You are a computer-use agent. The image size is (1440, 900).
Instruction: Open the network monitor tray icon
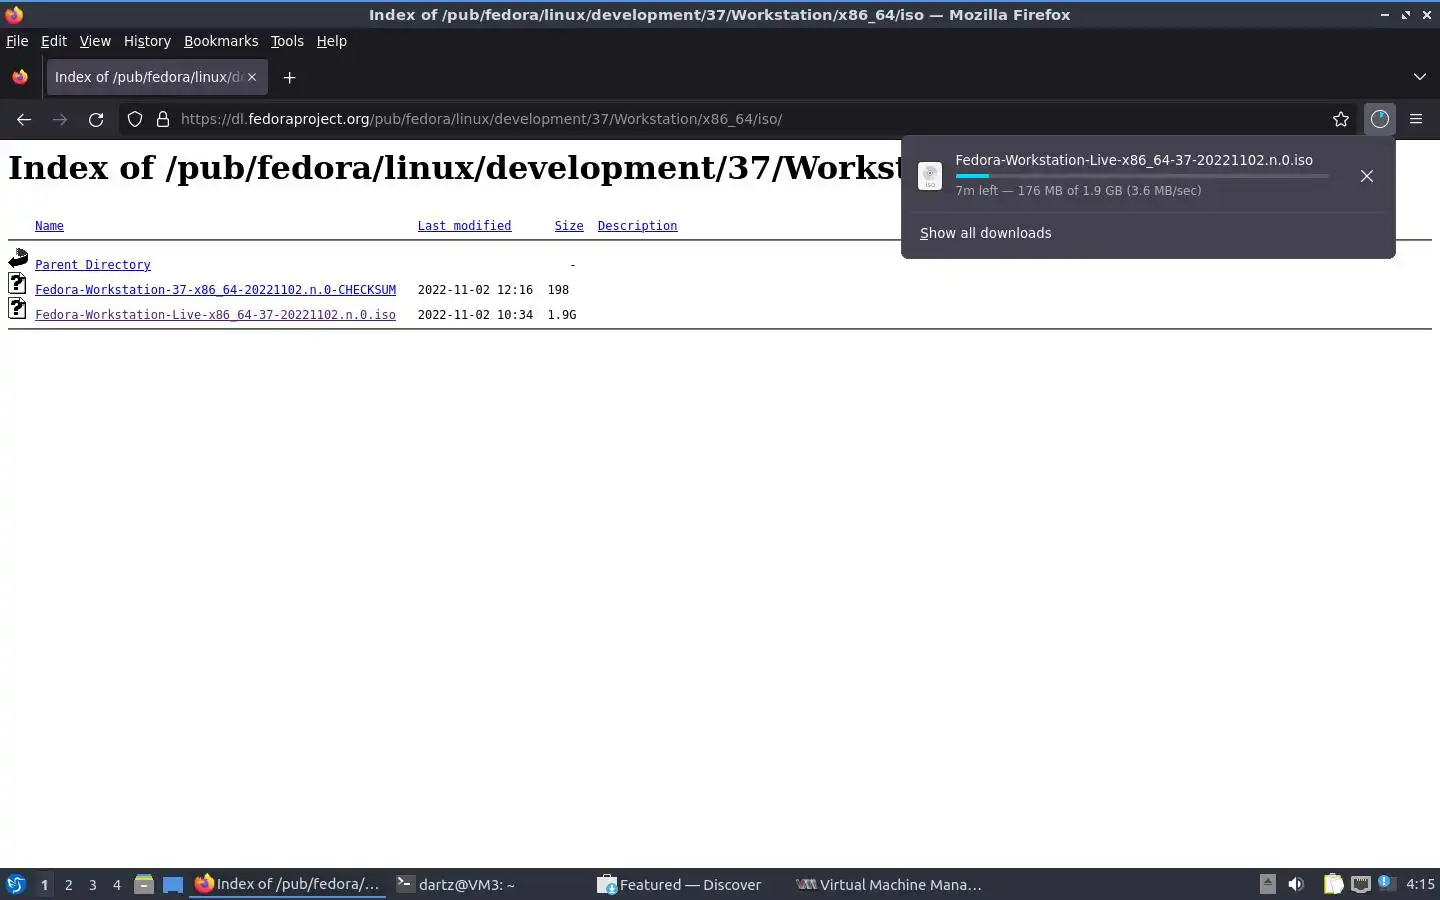[1361, 884]
